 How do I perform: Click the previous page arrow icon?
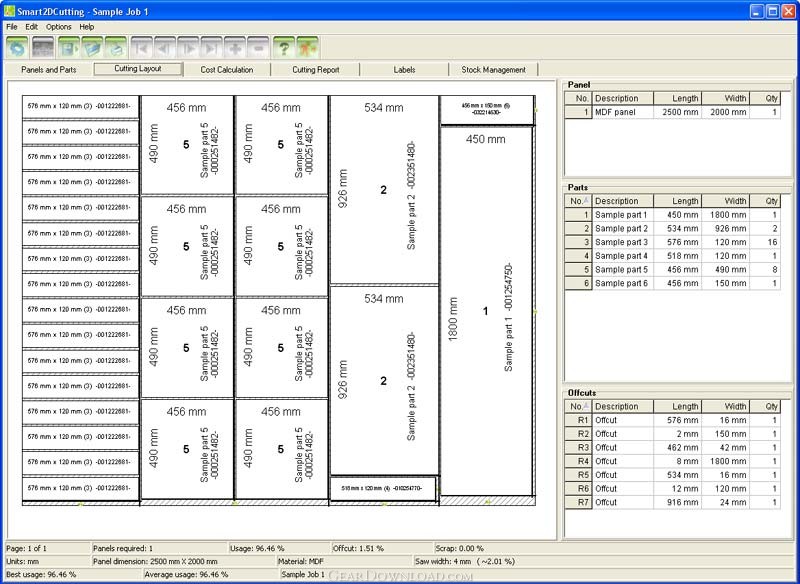point(165,48)
